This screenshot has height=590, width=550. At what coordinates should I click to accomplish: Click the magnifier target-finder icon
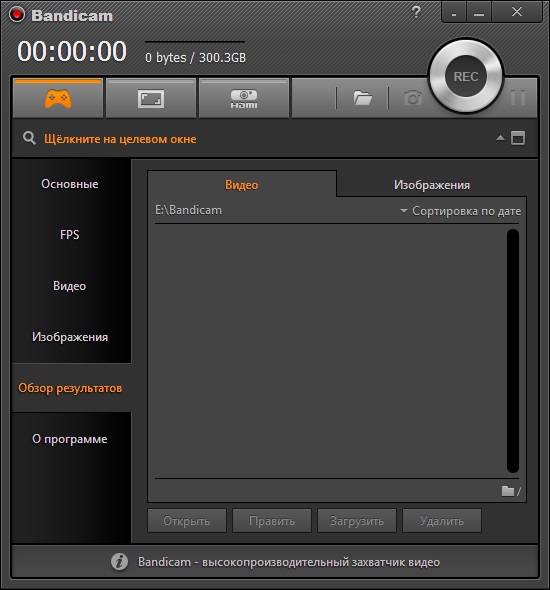click(29, 138)
